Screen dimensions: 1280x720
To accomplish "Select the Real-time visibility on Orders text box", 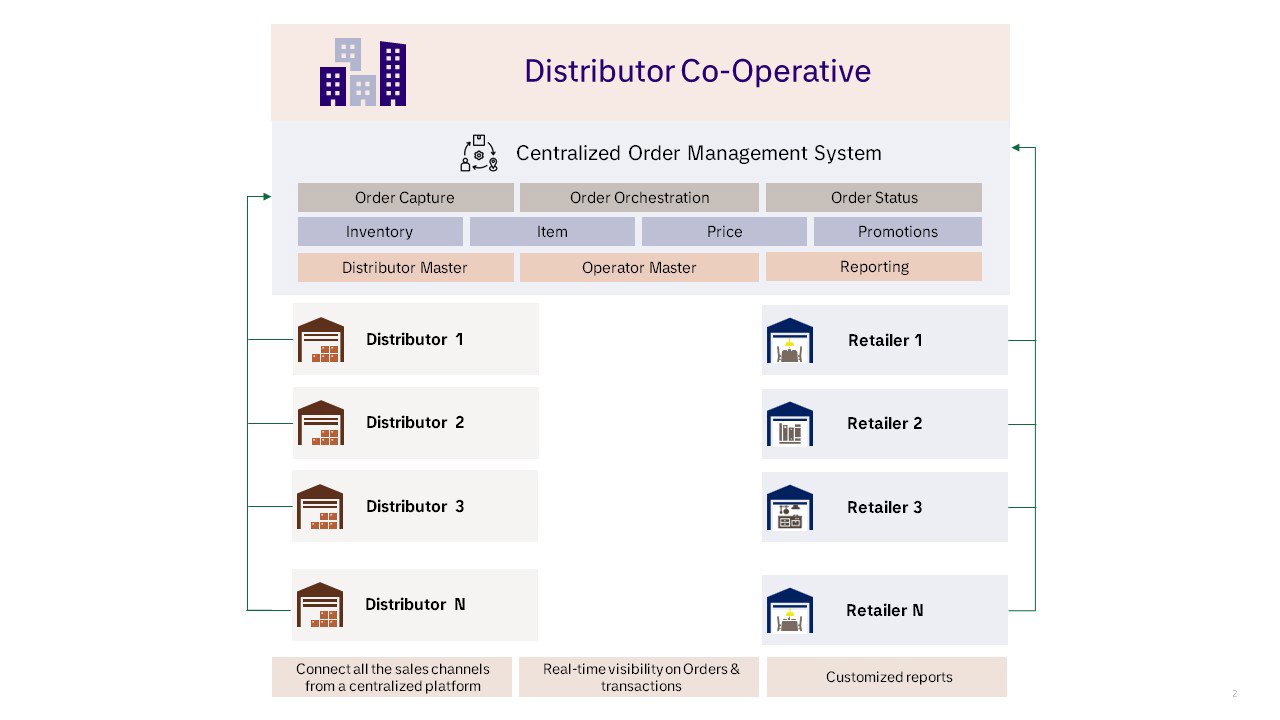I will tap(639, 677).
